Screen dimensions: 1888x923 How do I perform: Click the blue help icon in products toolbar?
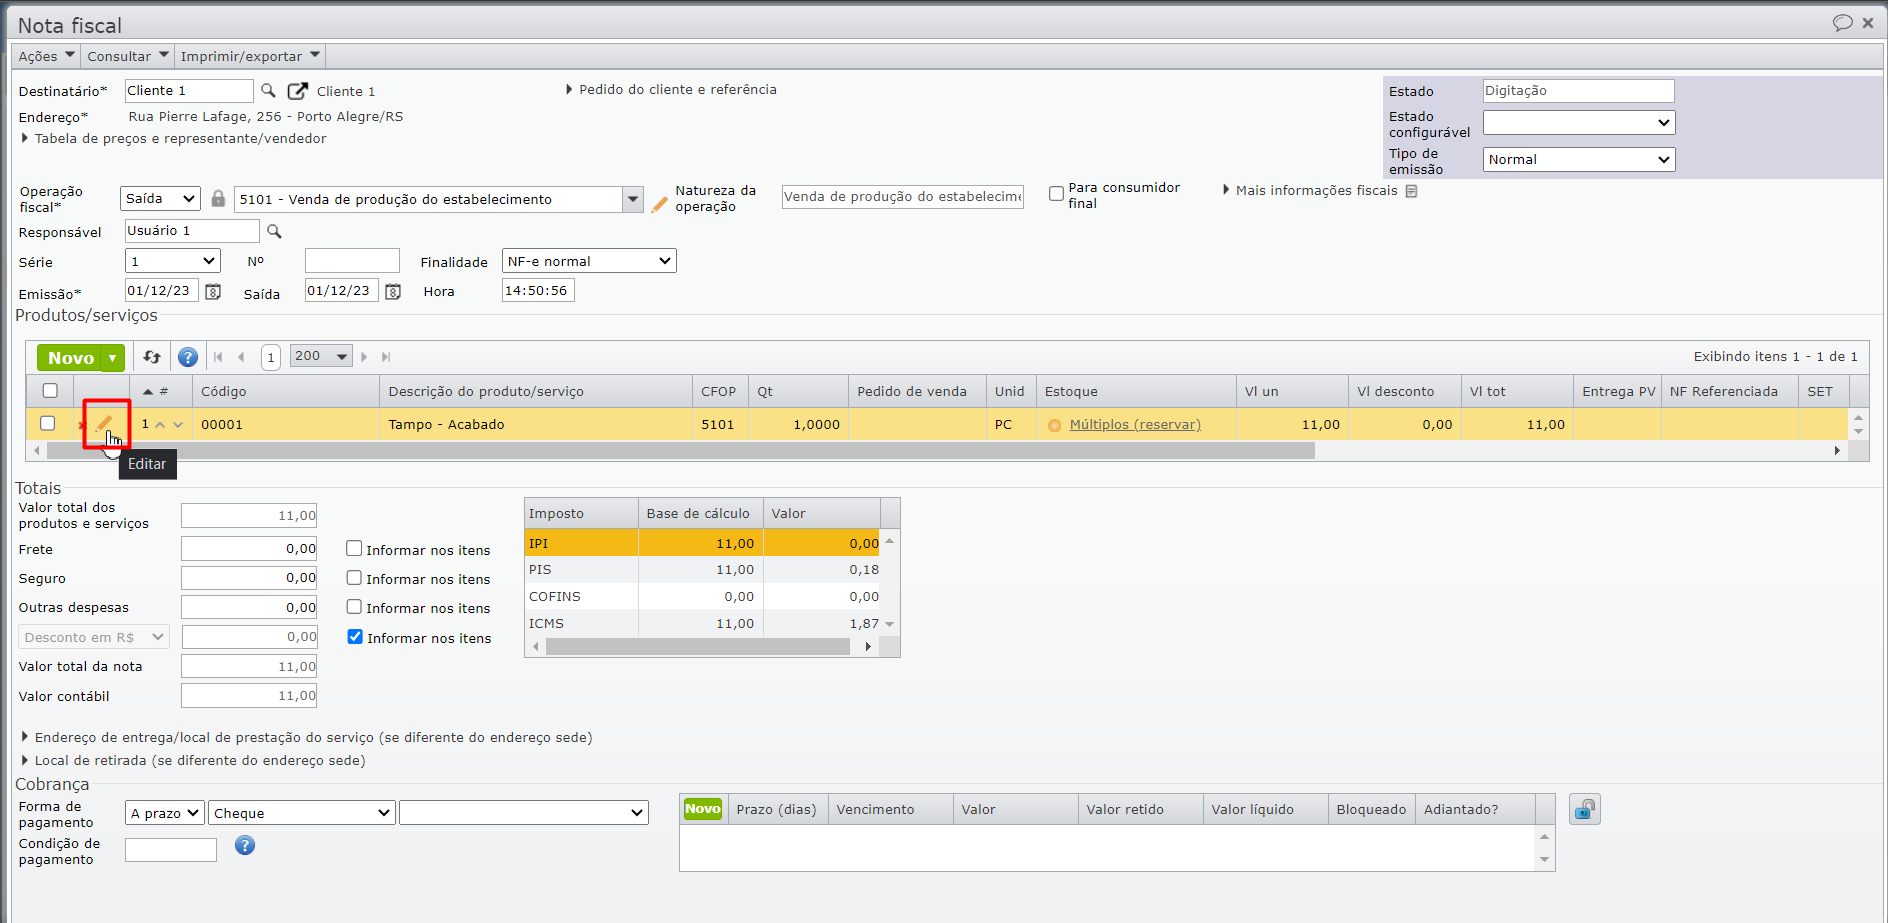[x=187, y=357]
